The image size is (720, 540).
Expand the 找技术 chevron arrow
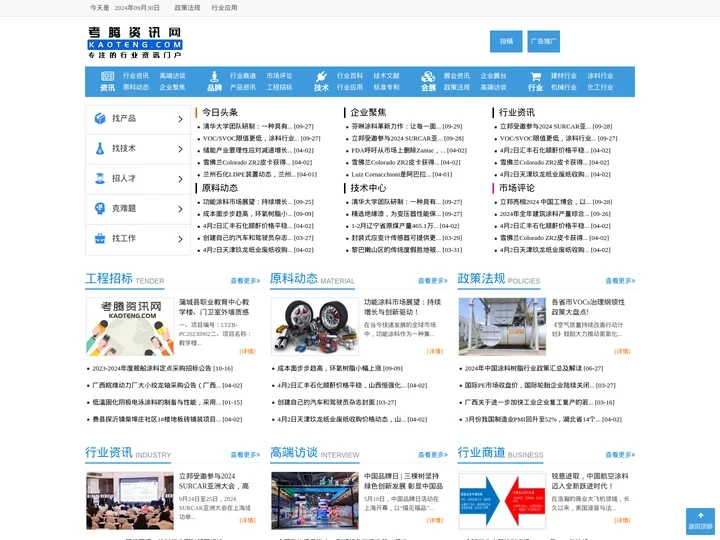tap(180, 149)
